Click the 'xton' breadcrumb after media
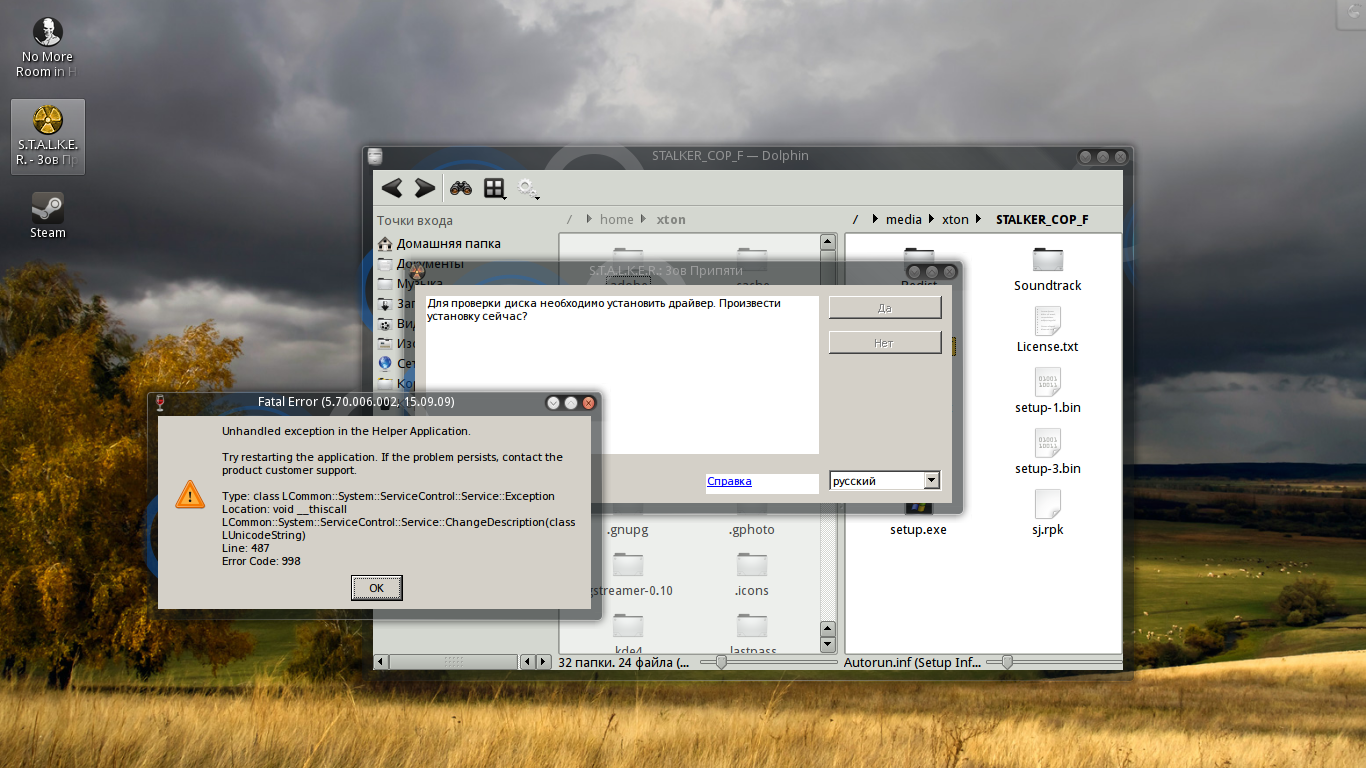Screen dimensions: 1366x768 click(x=955, y=220)
